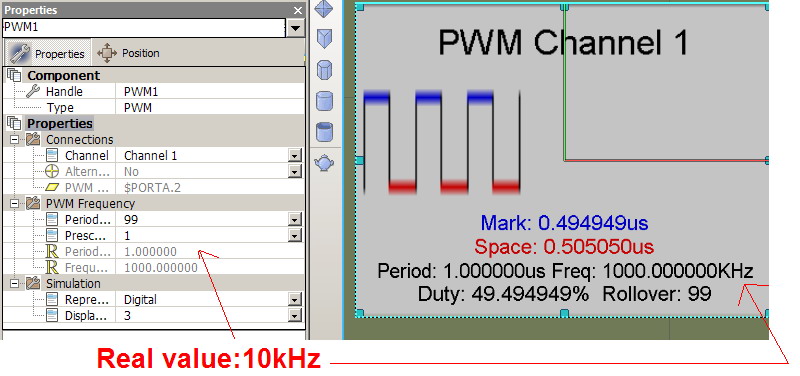Click the bottom-middle cyan selection handle
The height and width of the screenshot is (376, 800).
[x=564, y=313]
